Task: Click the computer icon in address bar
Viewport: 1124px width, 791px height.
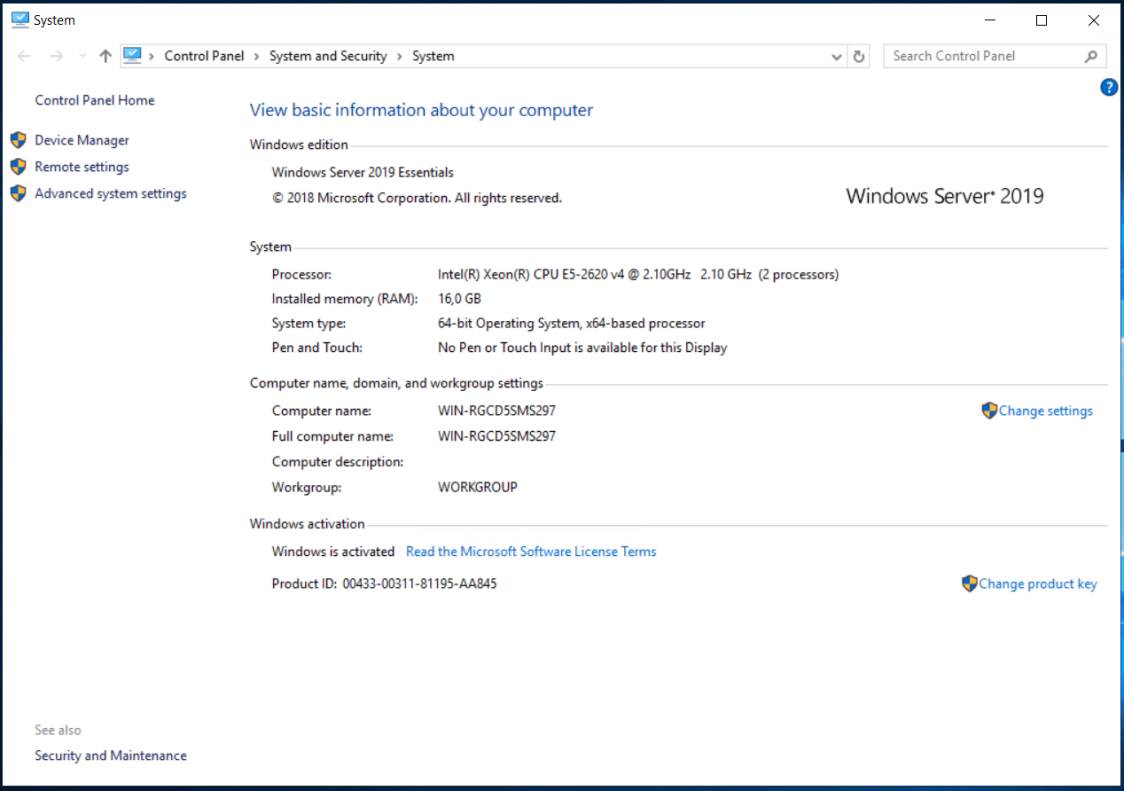Action: 133,55
